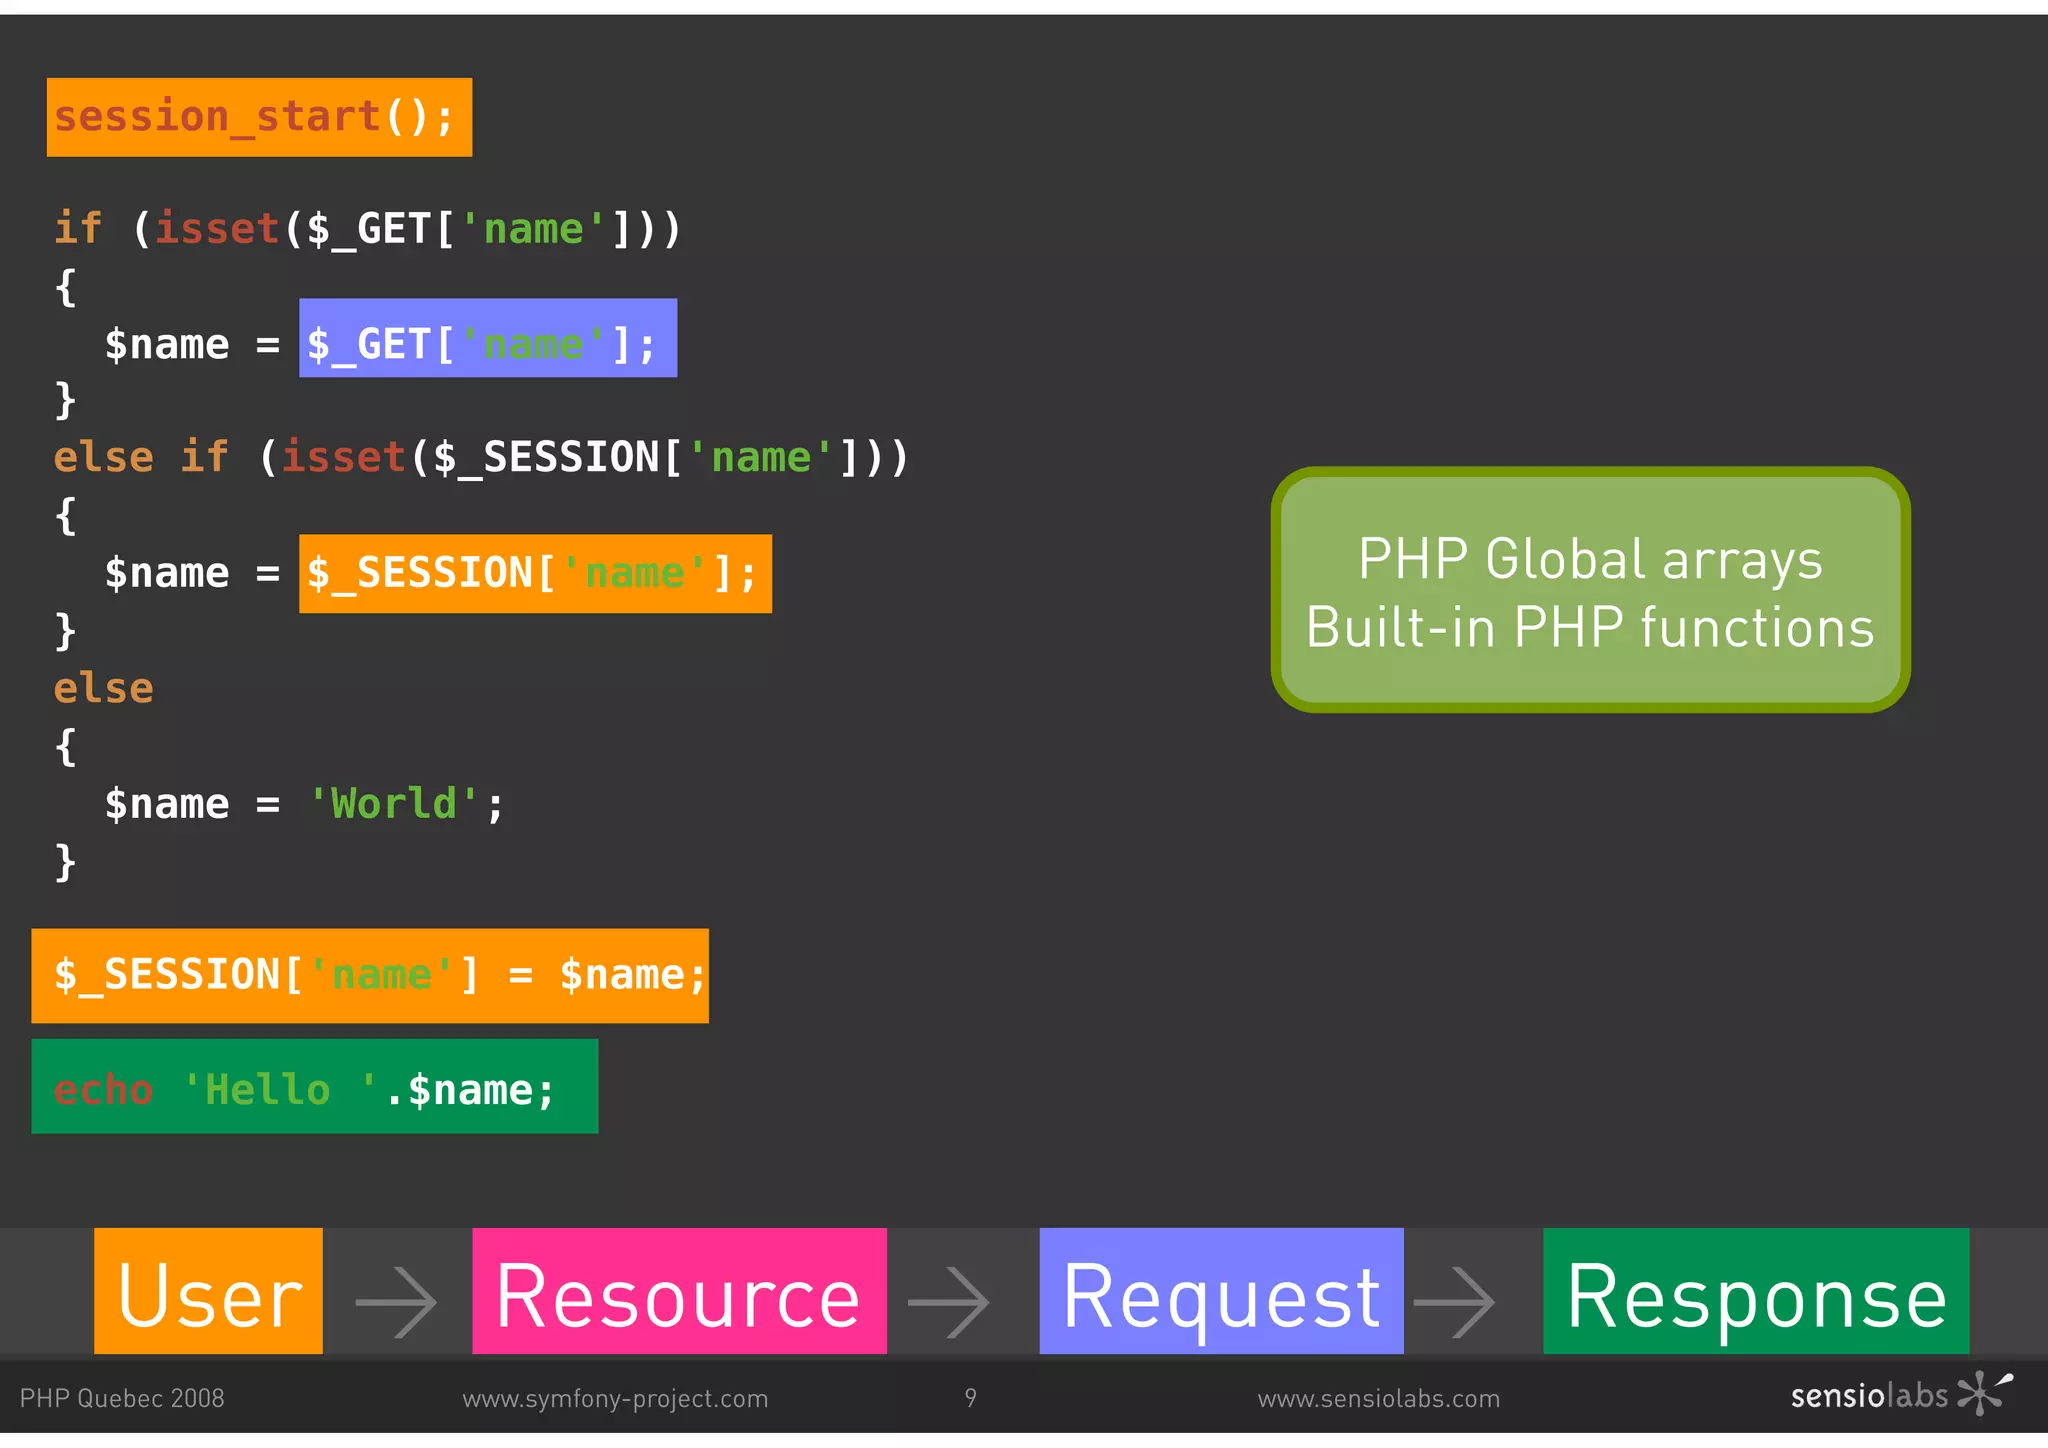Click the slide page number 9
The width and height of the screenshot is (2048, 1448).
(x=970, y=1398)
